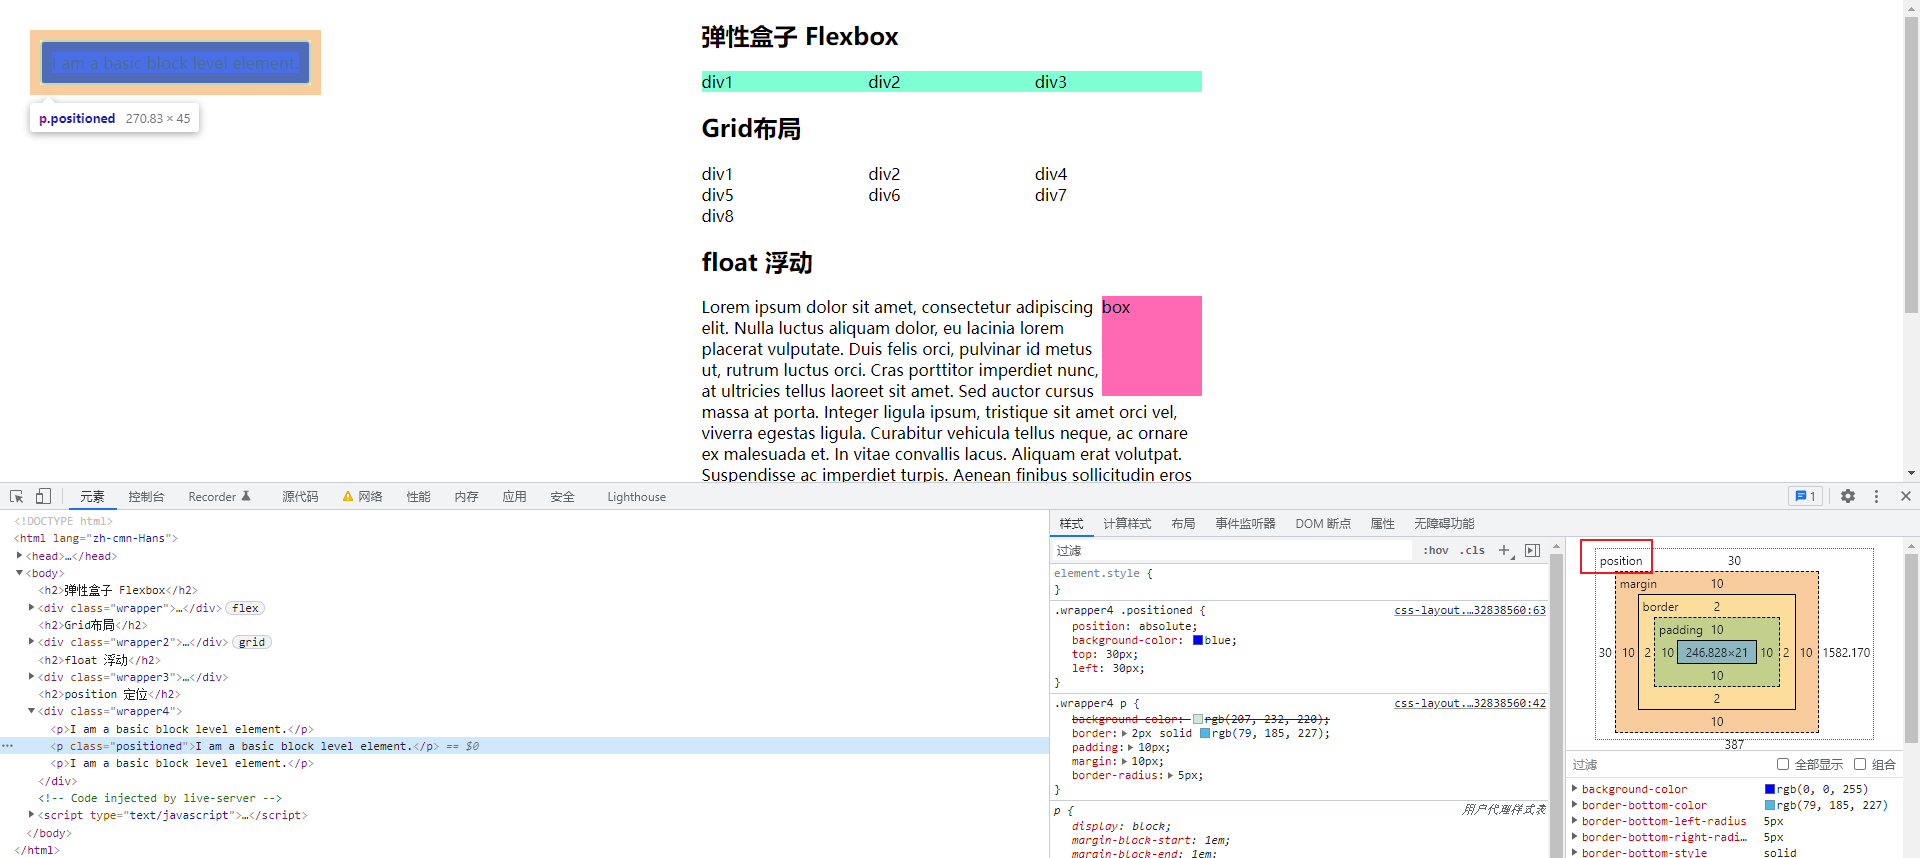Open the Lighthouse tab
1920x858 pixels.
[636, 496]
